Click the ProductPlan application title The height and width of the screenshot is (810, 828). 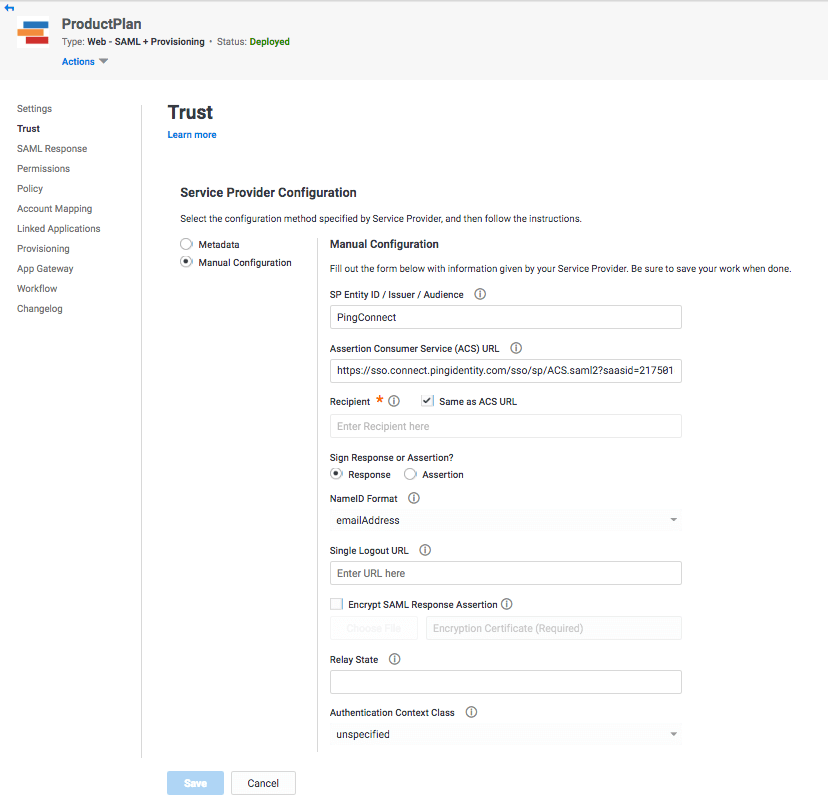tap(101, 24)
